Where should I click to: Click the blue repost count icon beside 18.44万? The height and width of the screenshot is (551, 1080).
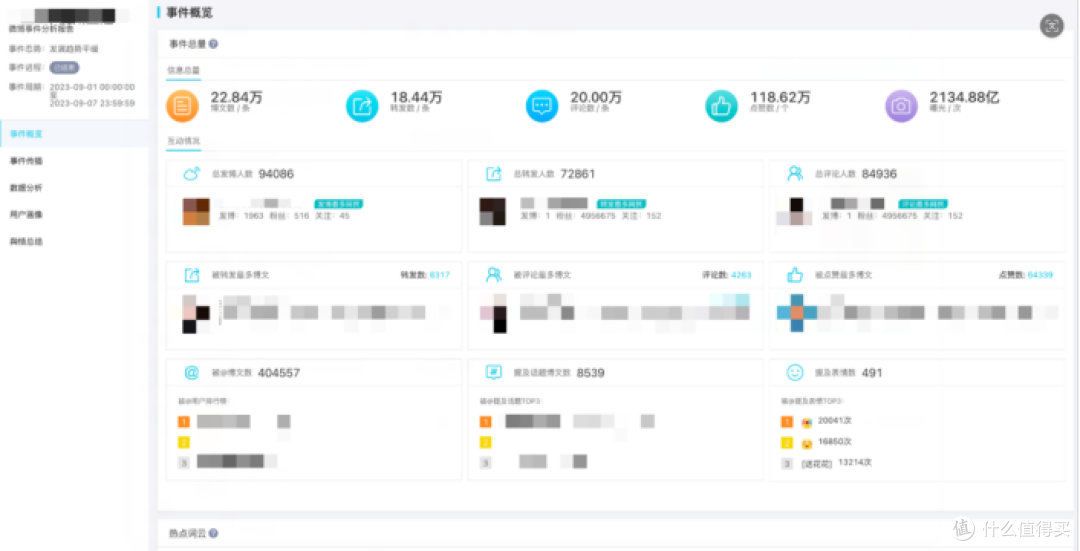pyautogui.click(x=362, y=106)
